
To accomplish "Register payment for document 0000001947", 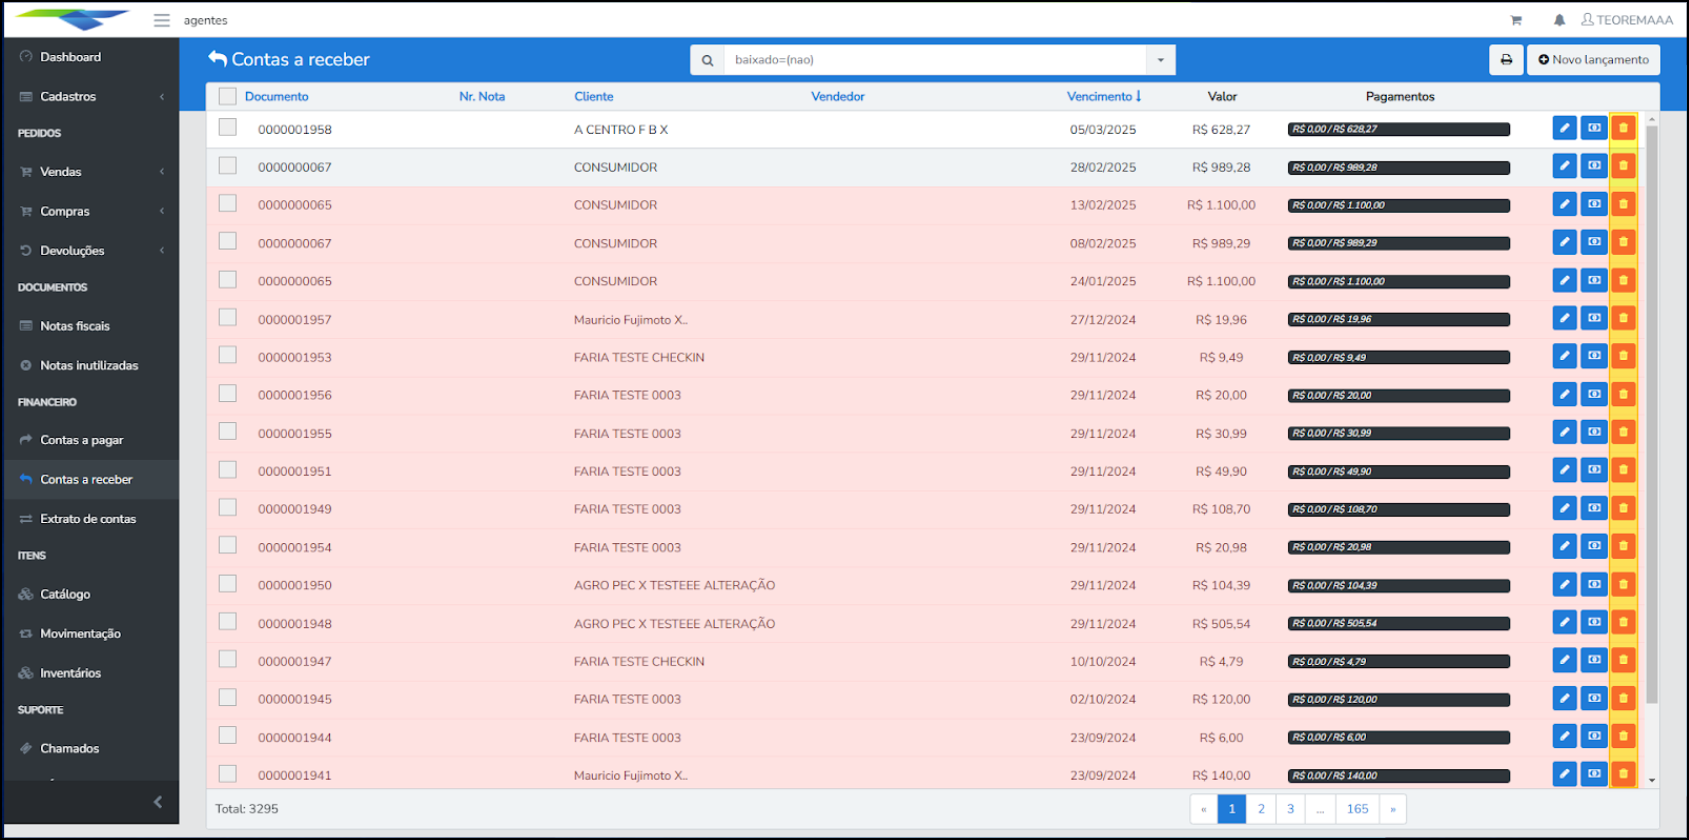I will 1594,660.
